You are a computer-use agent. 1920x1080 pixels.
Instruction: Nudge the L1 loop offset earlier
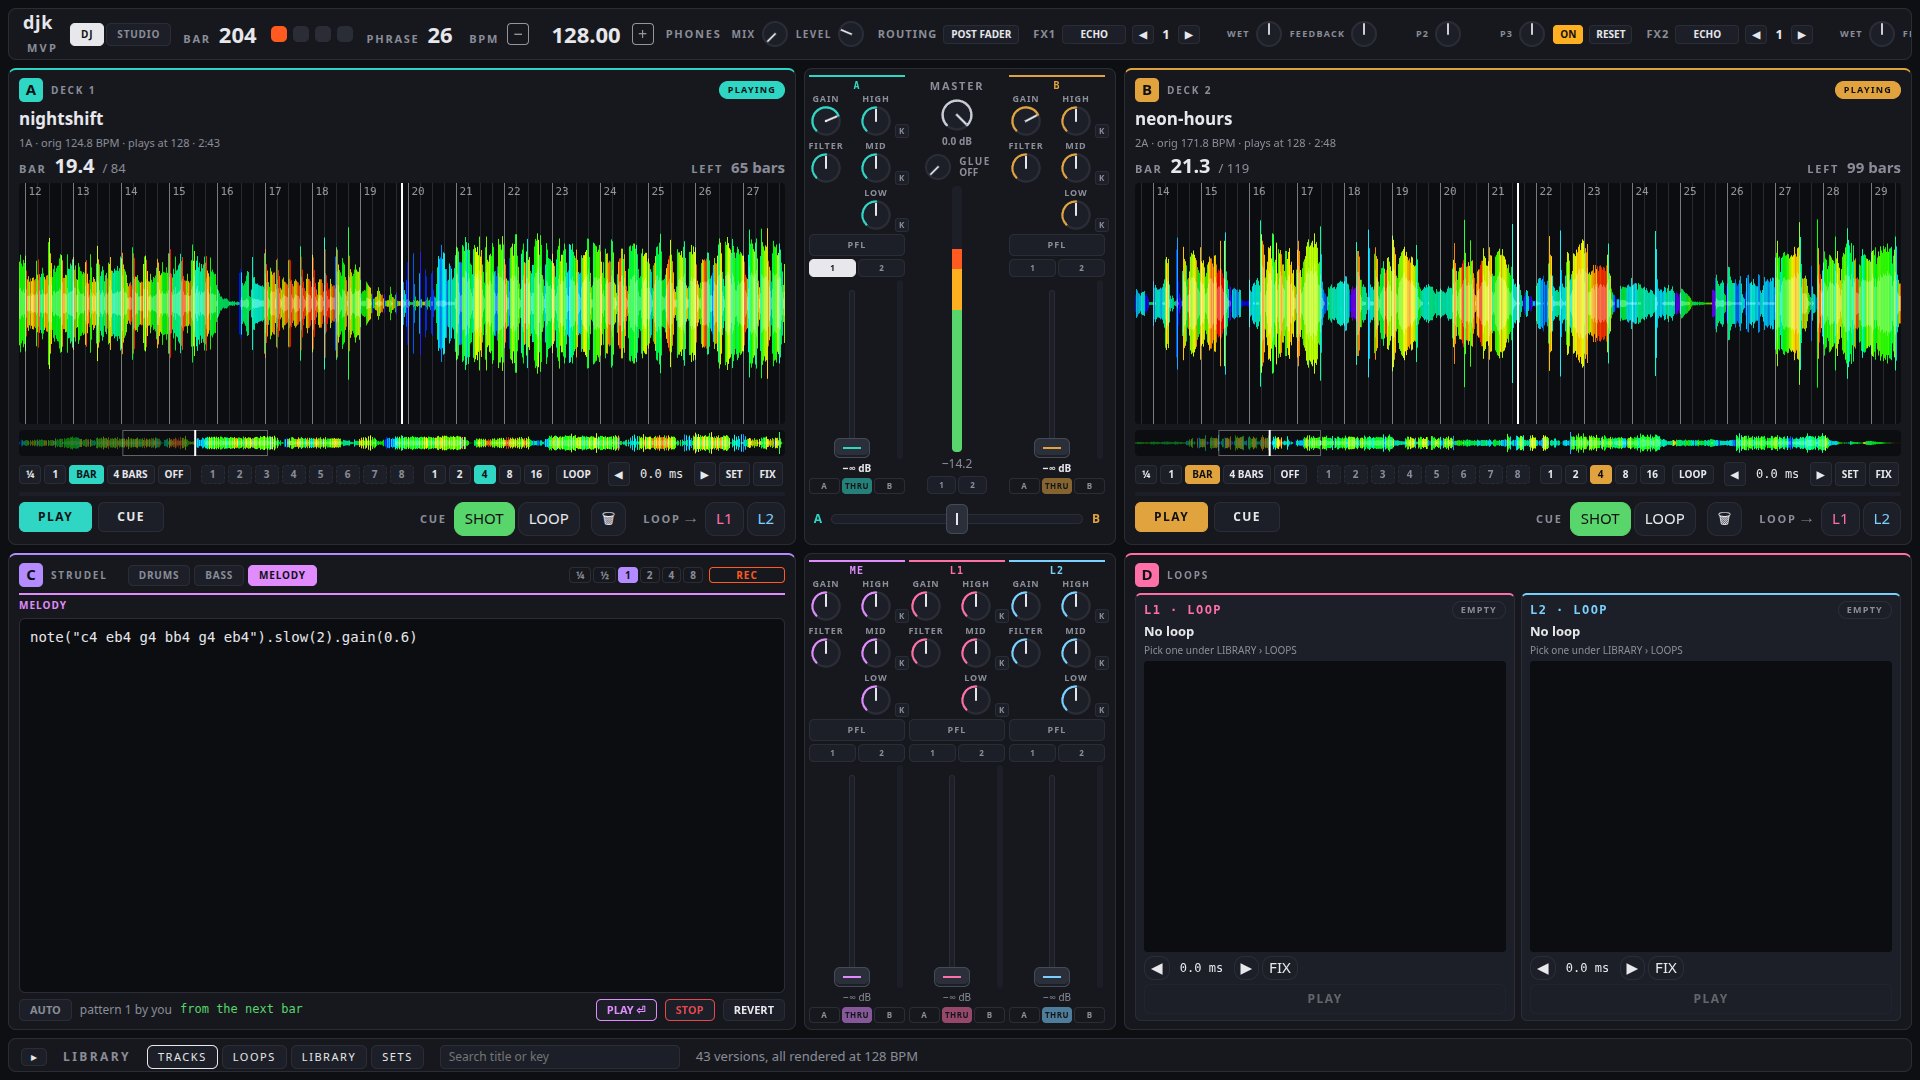(x=1157, y=968)
